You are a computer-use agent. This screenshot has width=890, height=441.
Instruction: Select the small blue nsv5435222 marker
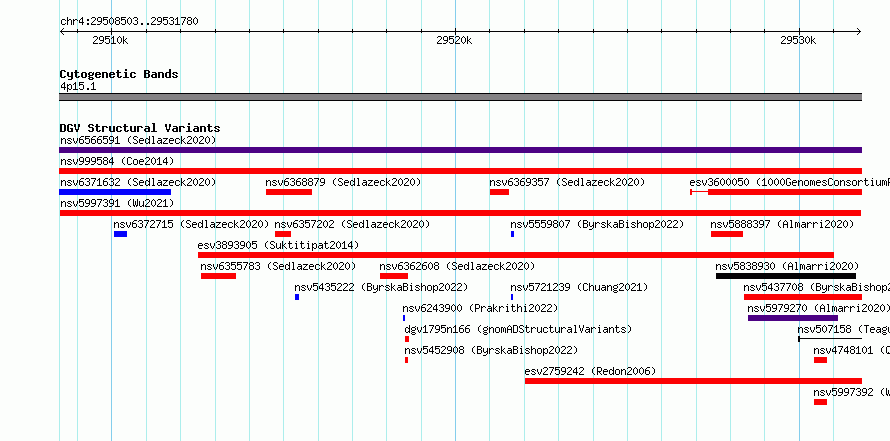297,297
